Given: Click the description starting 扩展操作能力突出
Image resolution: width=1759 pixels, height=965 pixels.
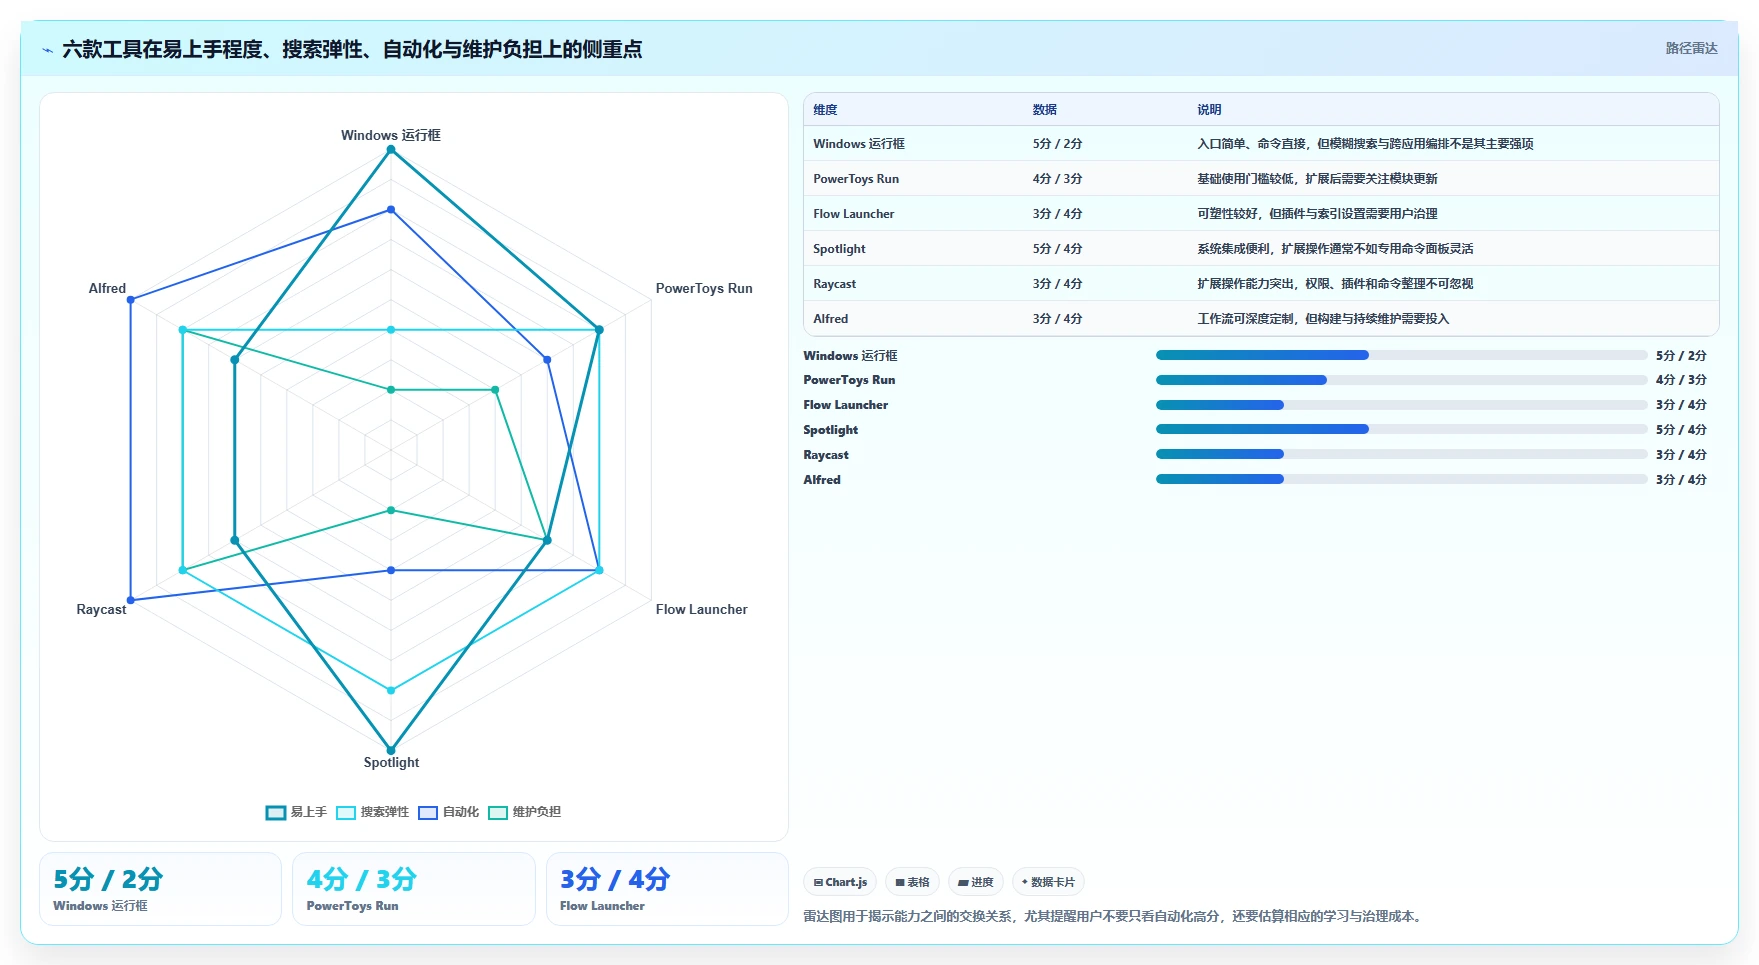Looking at the screenshot, I should tap(1335, 284).
